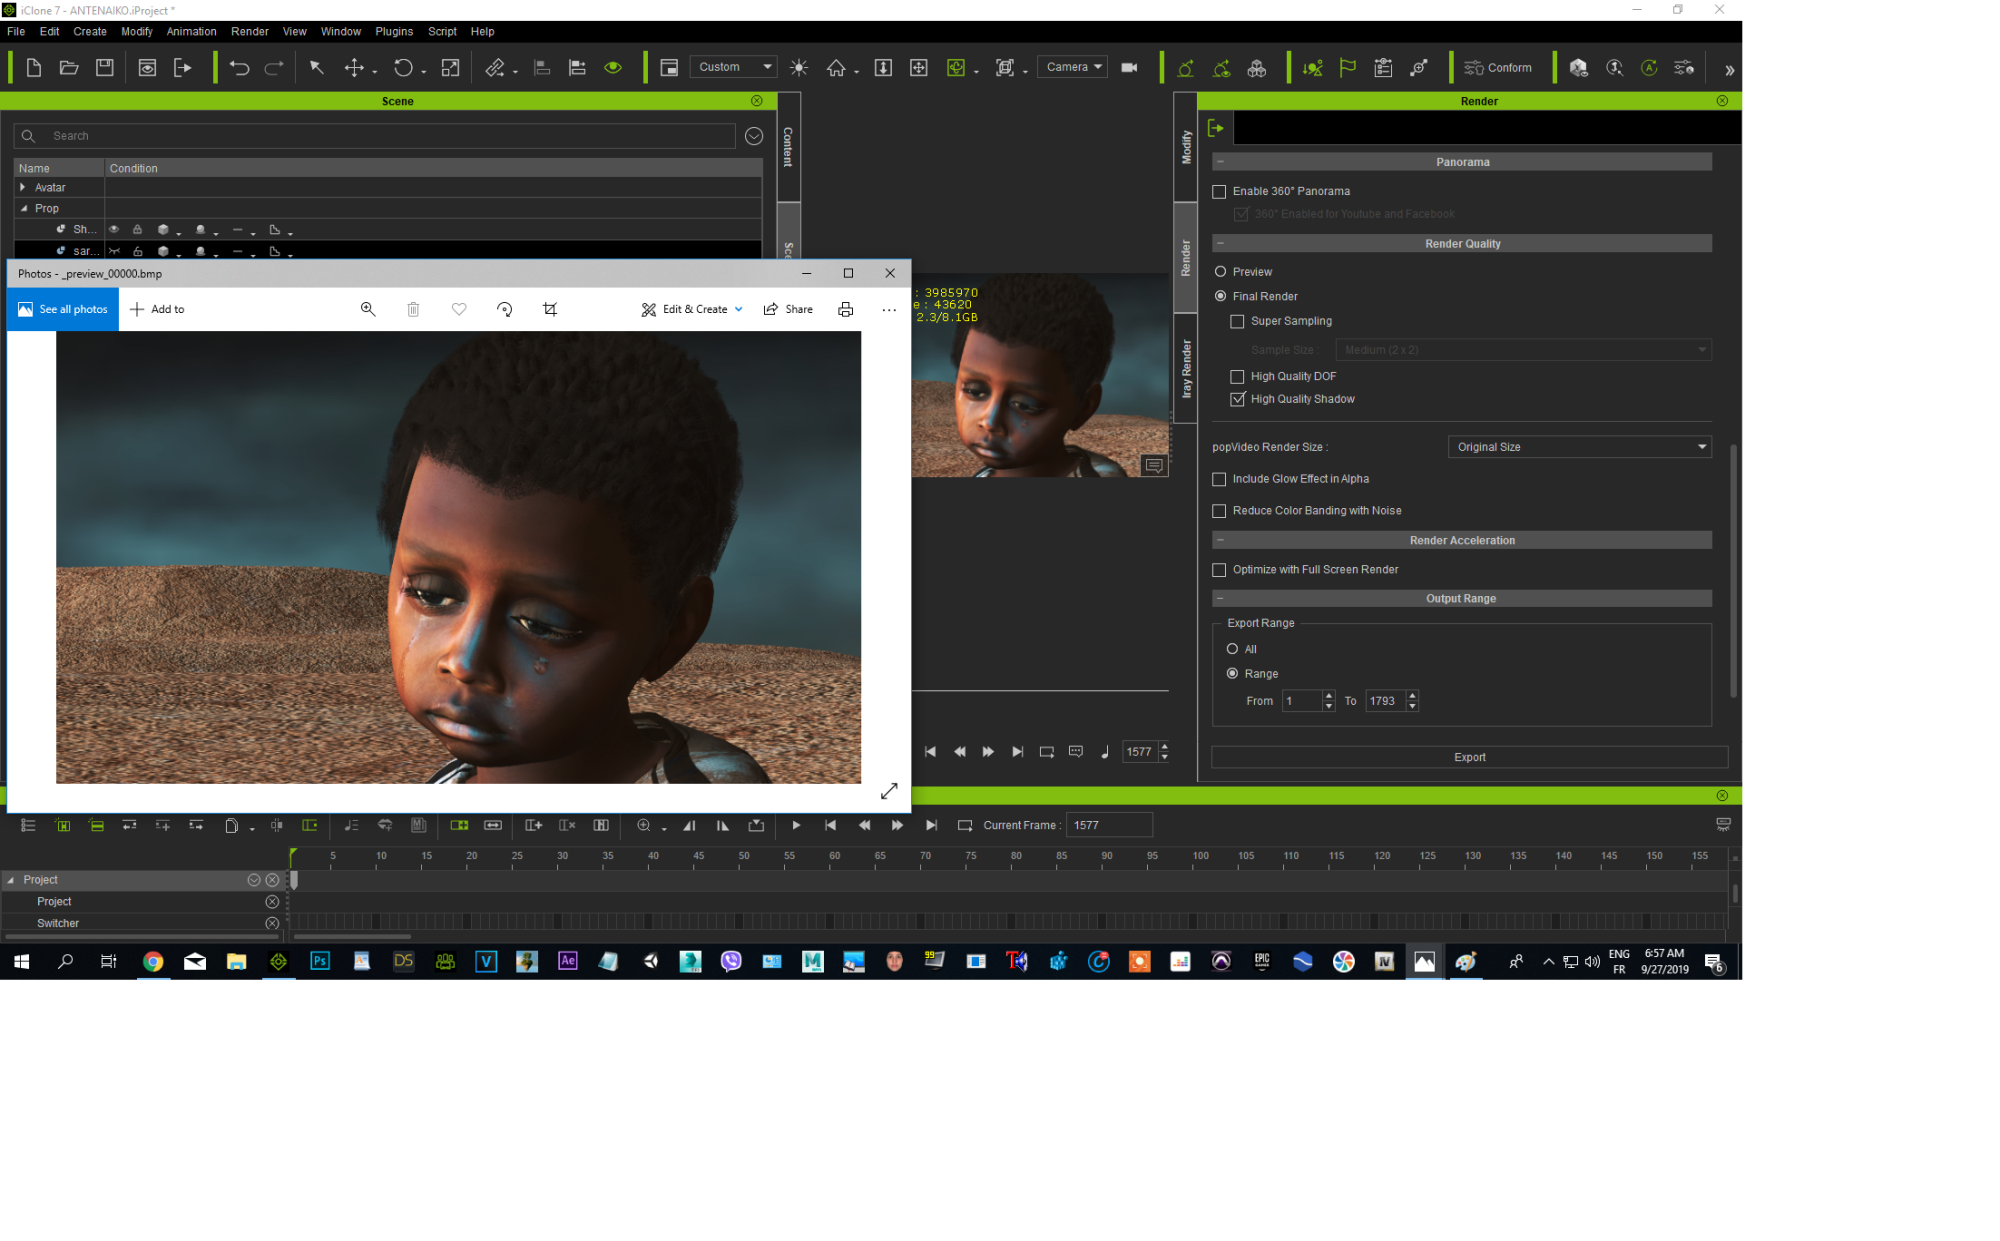Click the Scene Search input field
This screenshot has width=2000, height=1241.
[x=375, y=136]
